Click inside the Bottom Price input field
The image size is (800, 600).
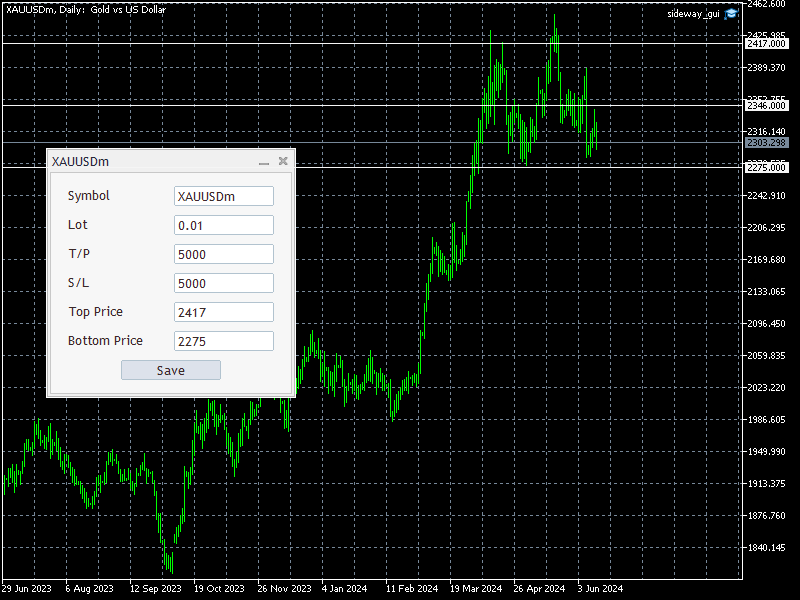223,340
